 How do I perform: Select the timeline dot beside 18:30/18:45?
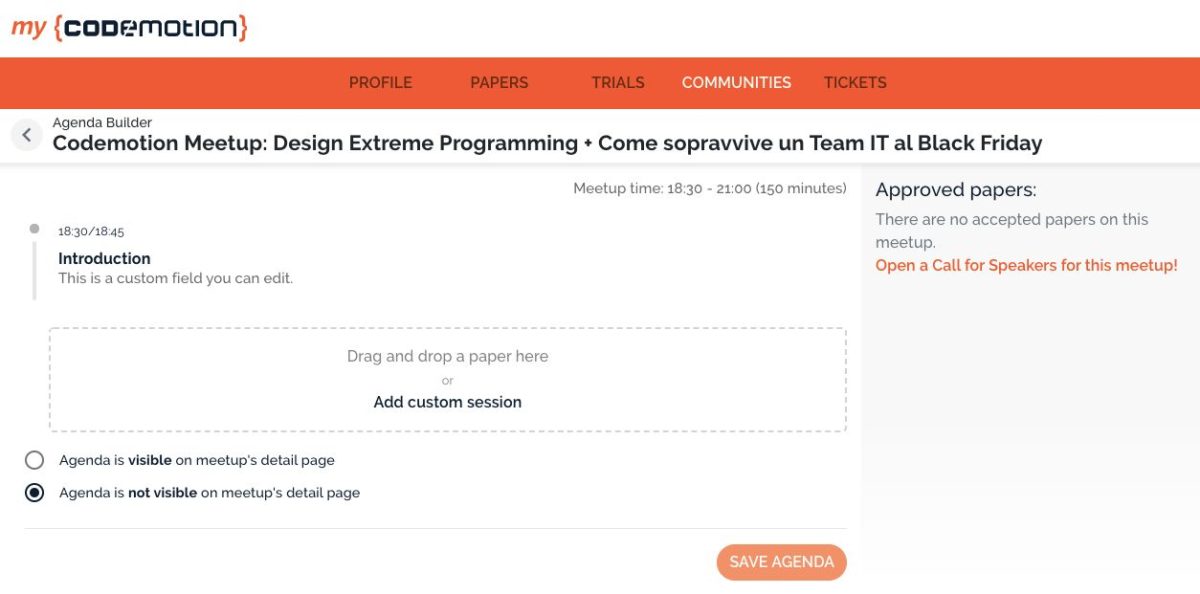coord(34,230)
